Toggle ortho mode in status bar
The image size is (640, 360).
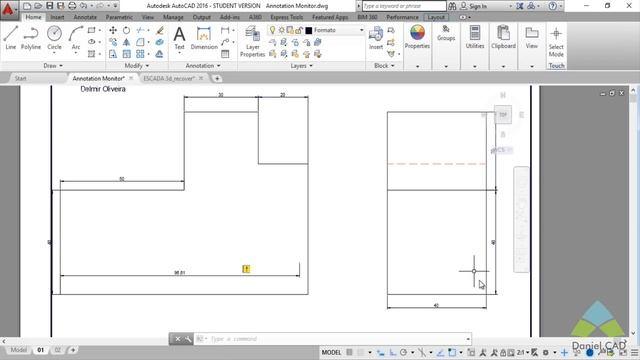(x=392, y=352)
